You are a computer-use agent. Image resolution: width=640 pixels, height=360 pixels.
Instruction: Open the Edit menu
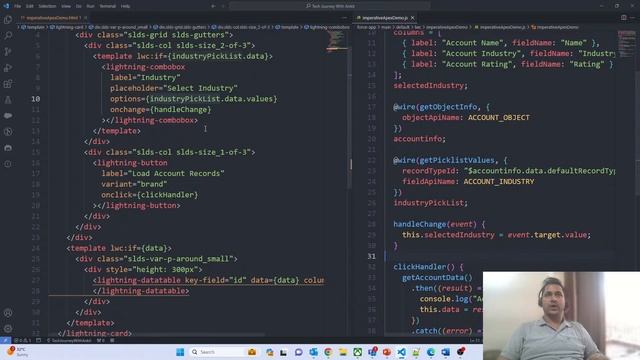(x=30, y=6)
